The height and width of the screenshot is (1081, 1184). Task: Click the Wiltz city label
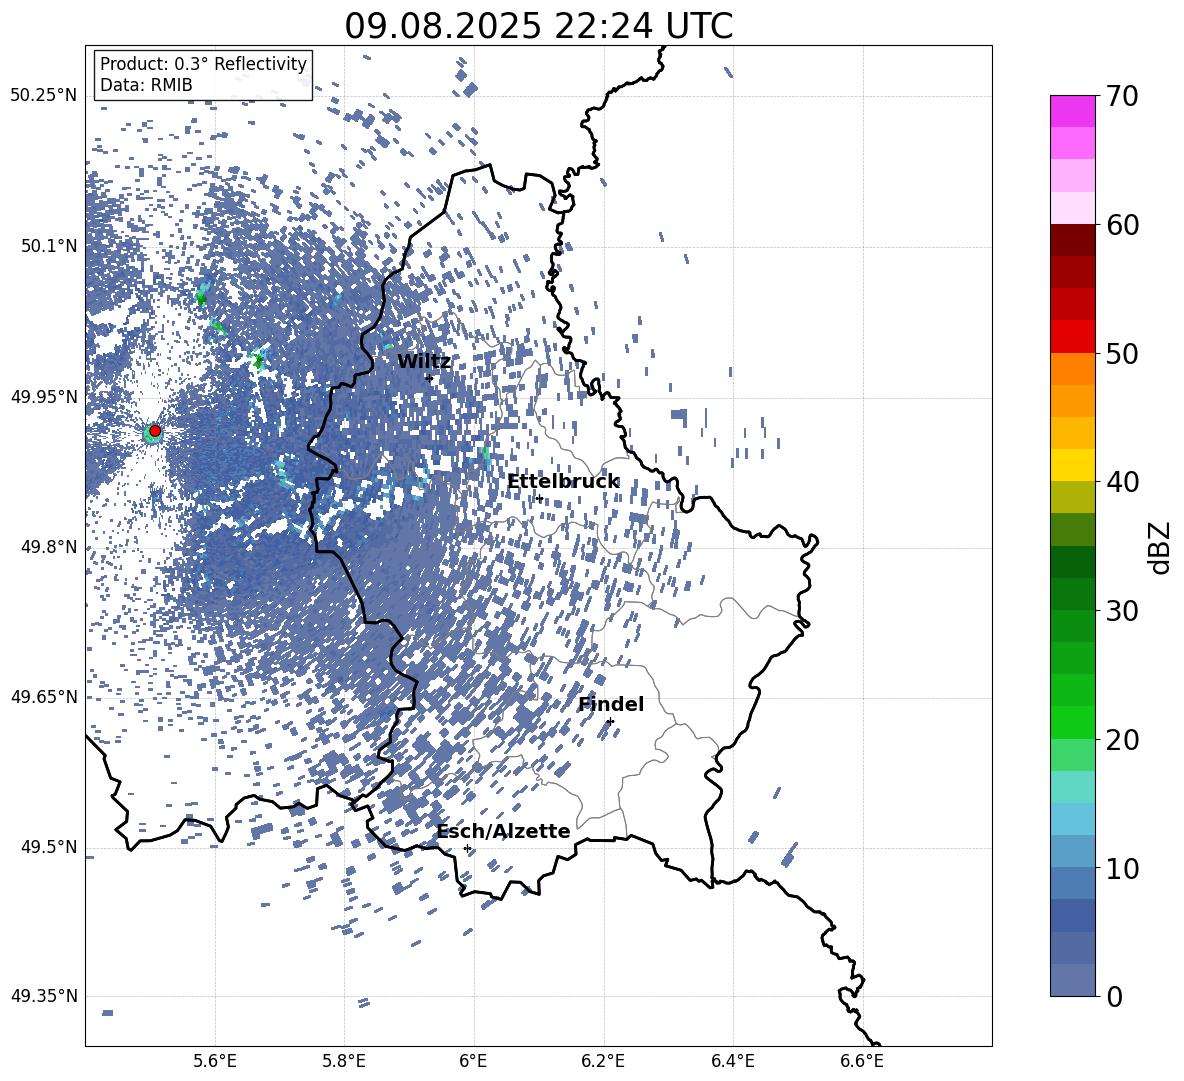coord(424,362)
